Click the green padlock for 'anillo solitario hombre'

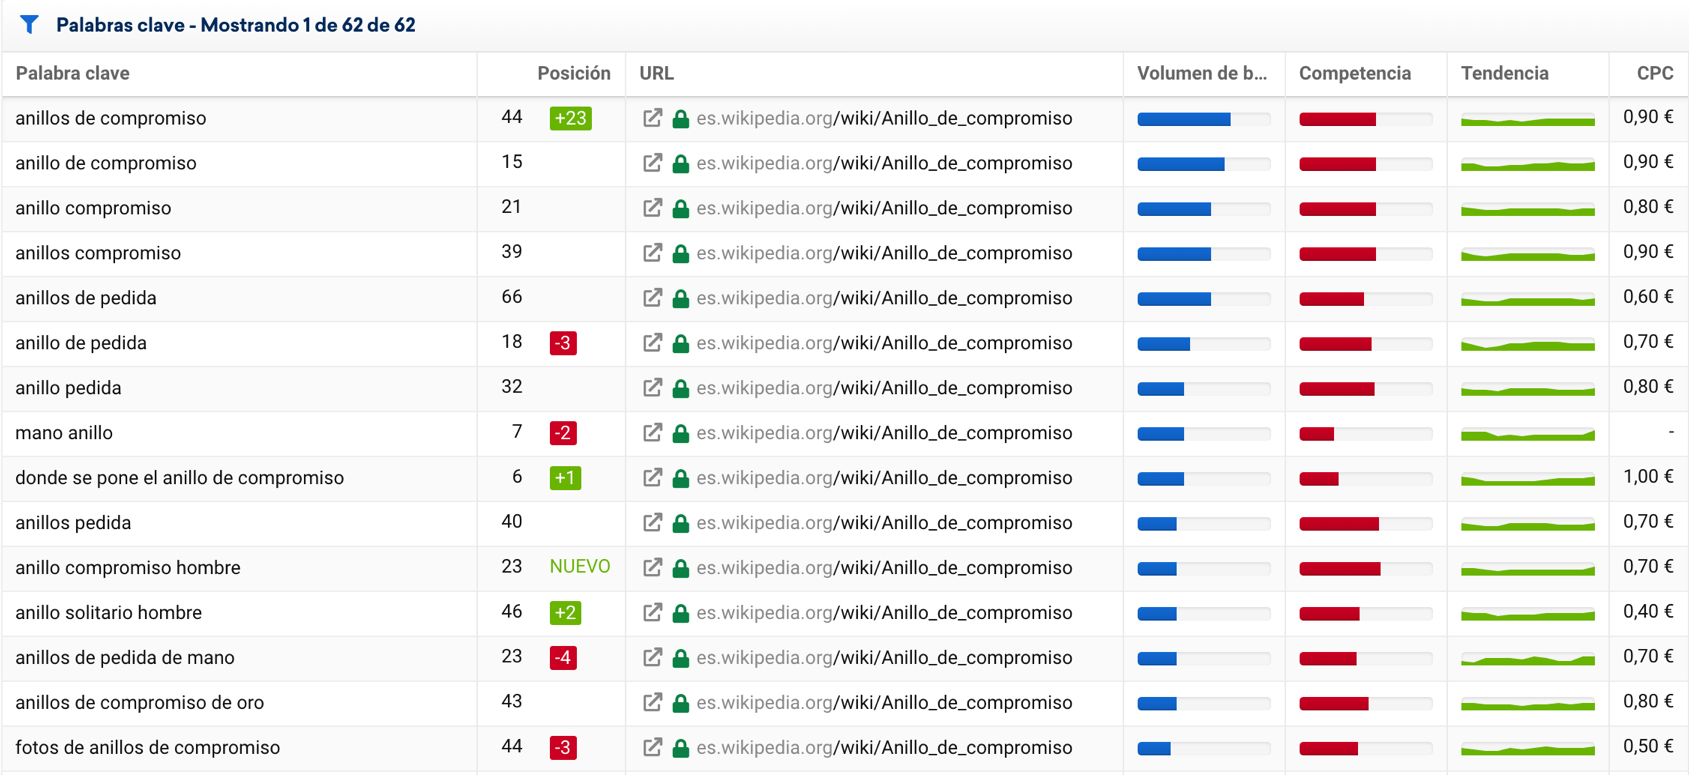click(x=681, y=614)
